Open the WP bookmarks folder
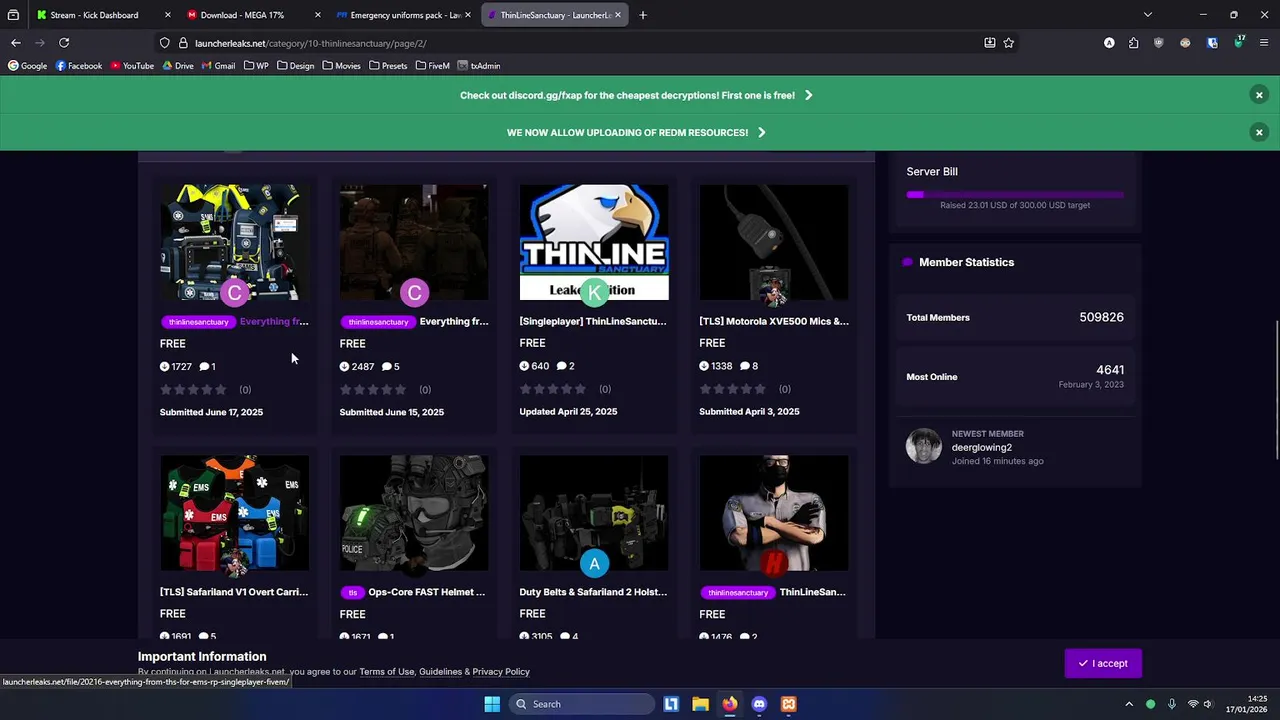 (x=256, y=66)
